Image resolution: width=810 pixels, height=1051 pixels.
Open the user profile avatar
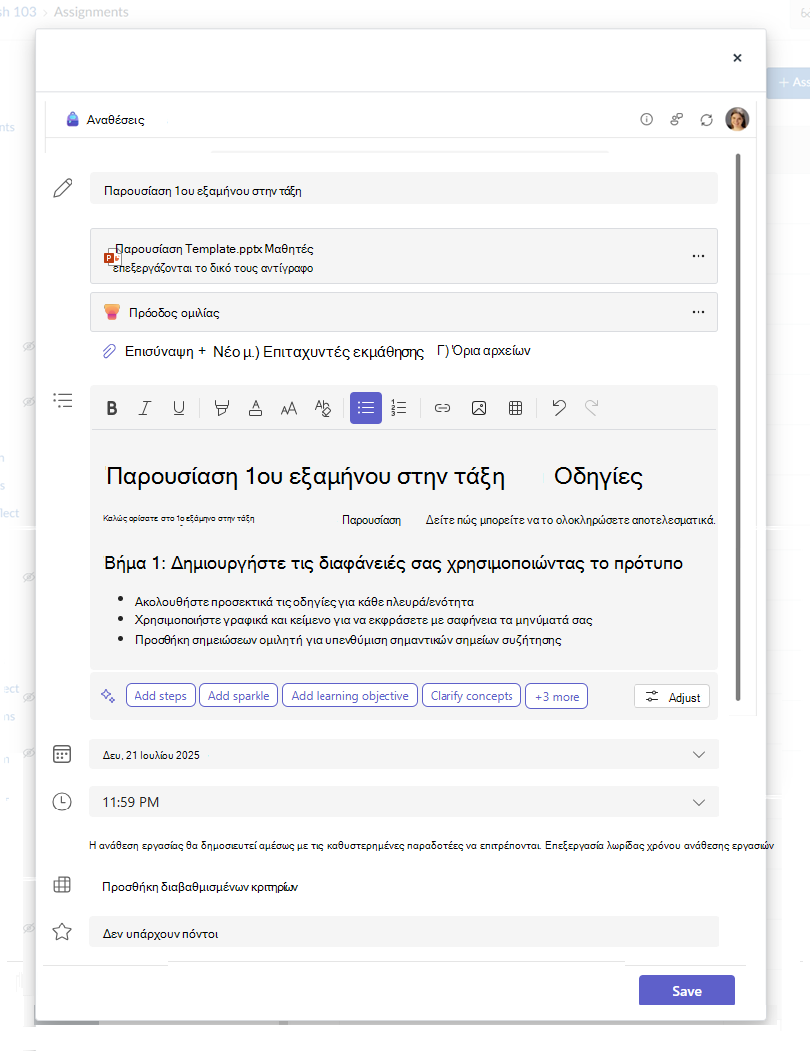pos(737,119)
